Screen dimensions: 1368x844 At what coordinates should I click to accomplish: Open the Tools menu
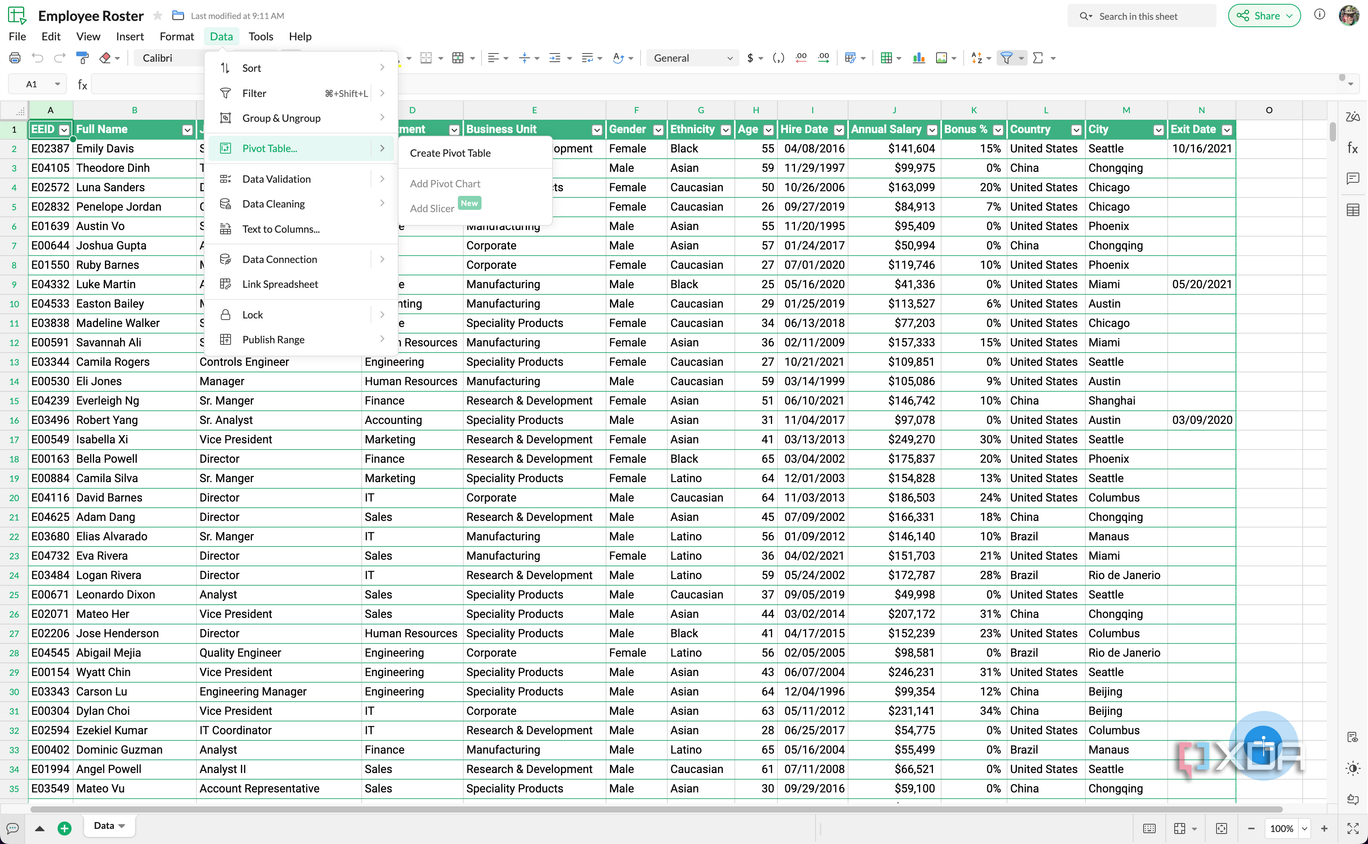click(x=261, y=36)
